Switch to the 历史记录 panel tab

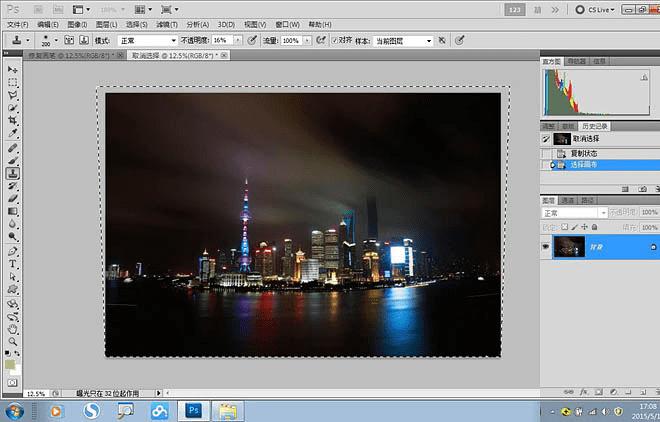coord(594,126)
